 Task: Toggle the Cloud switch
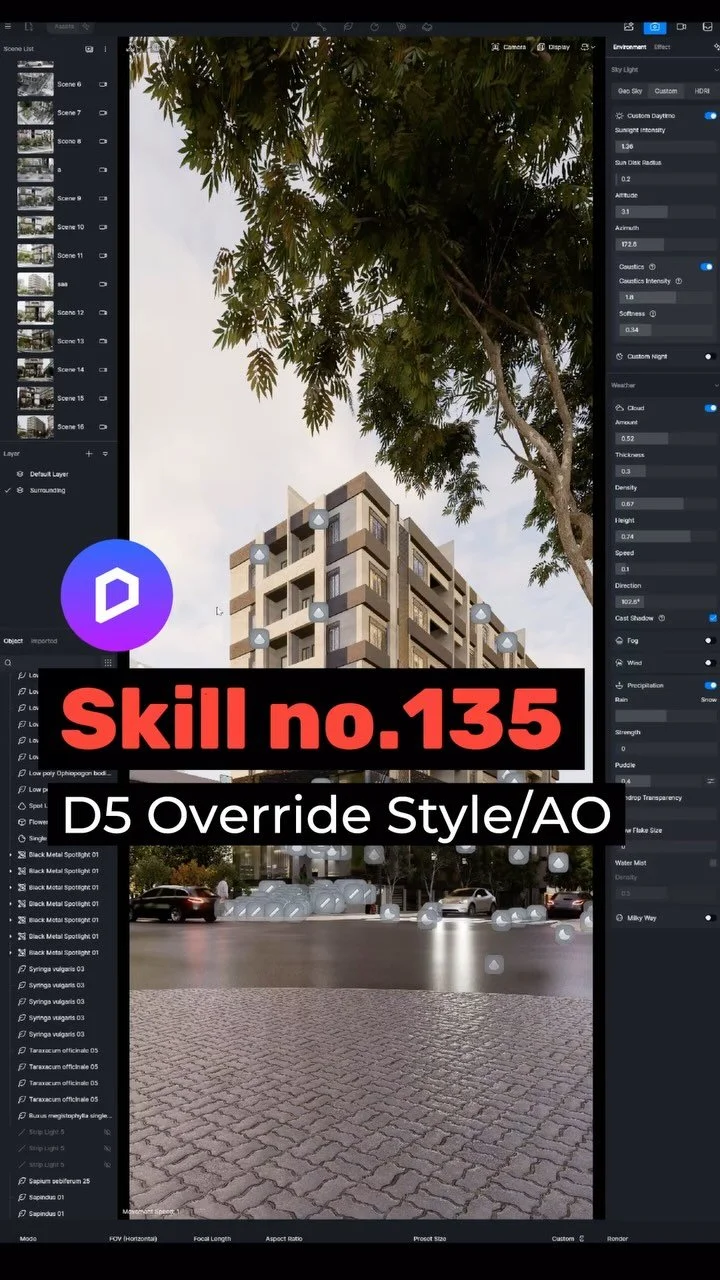pyautogui.click(x=710, y=408)
